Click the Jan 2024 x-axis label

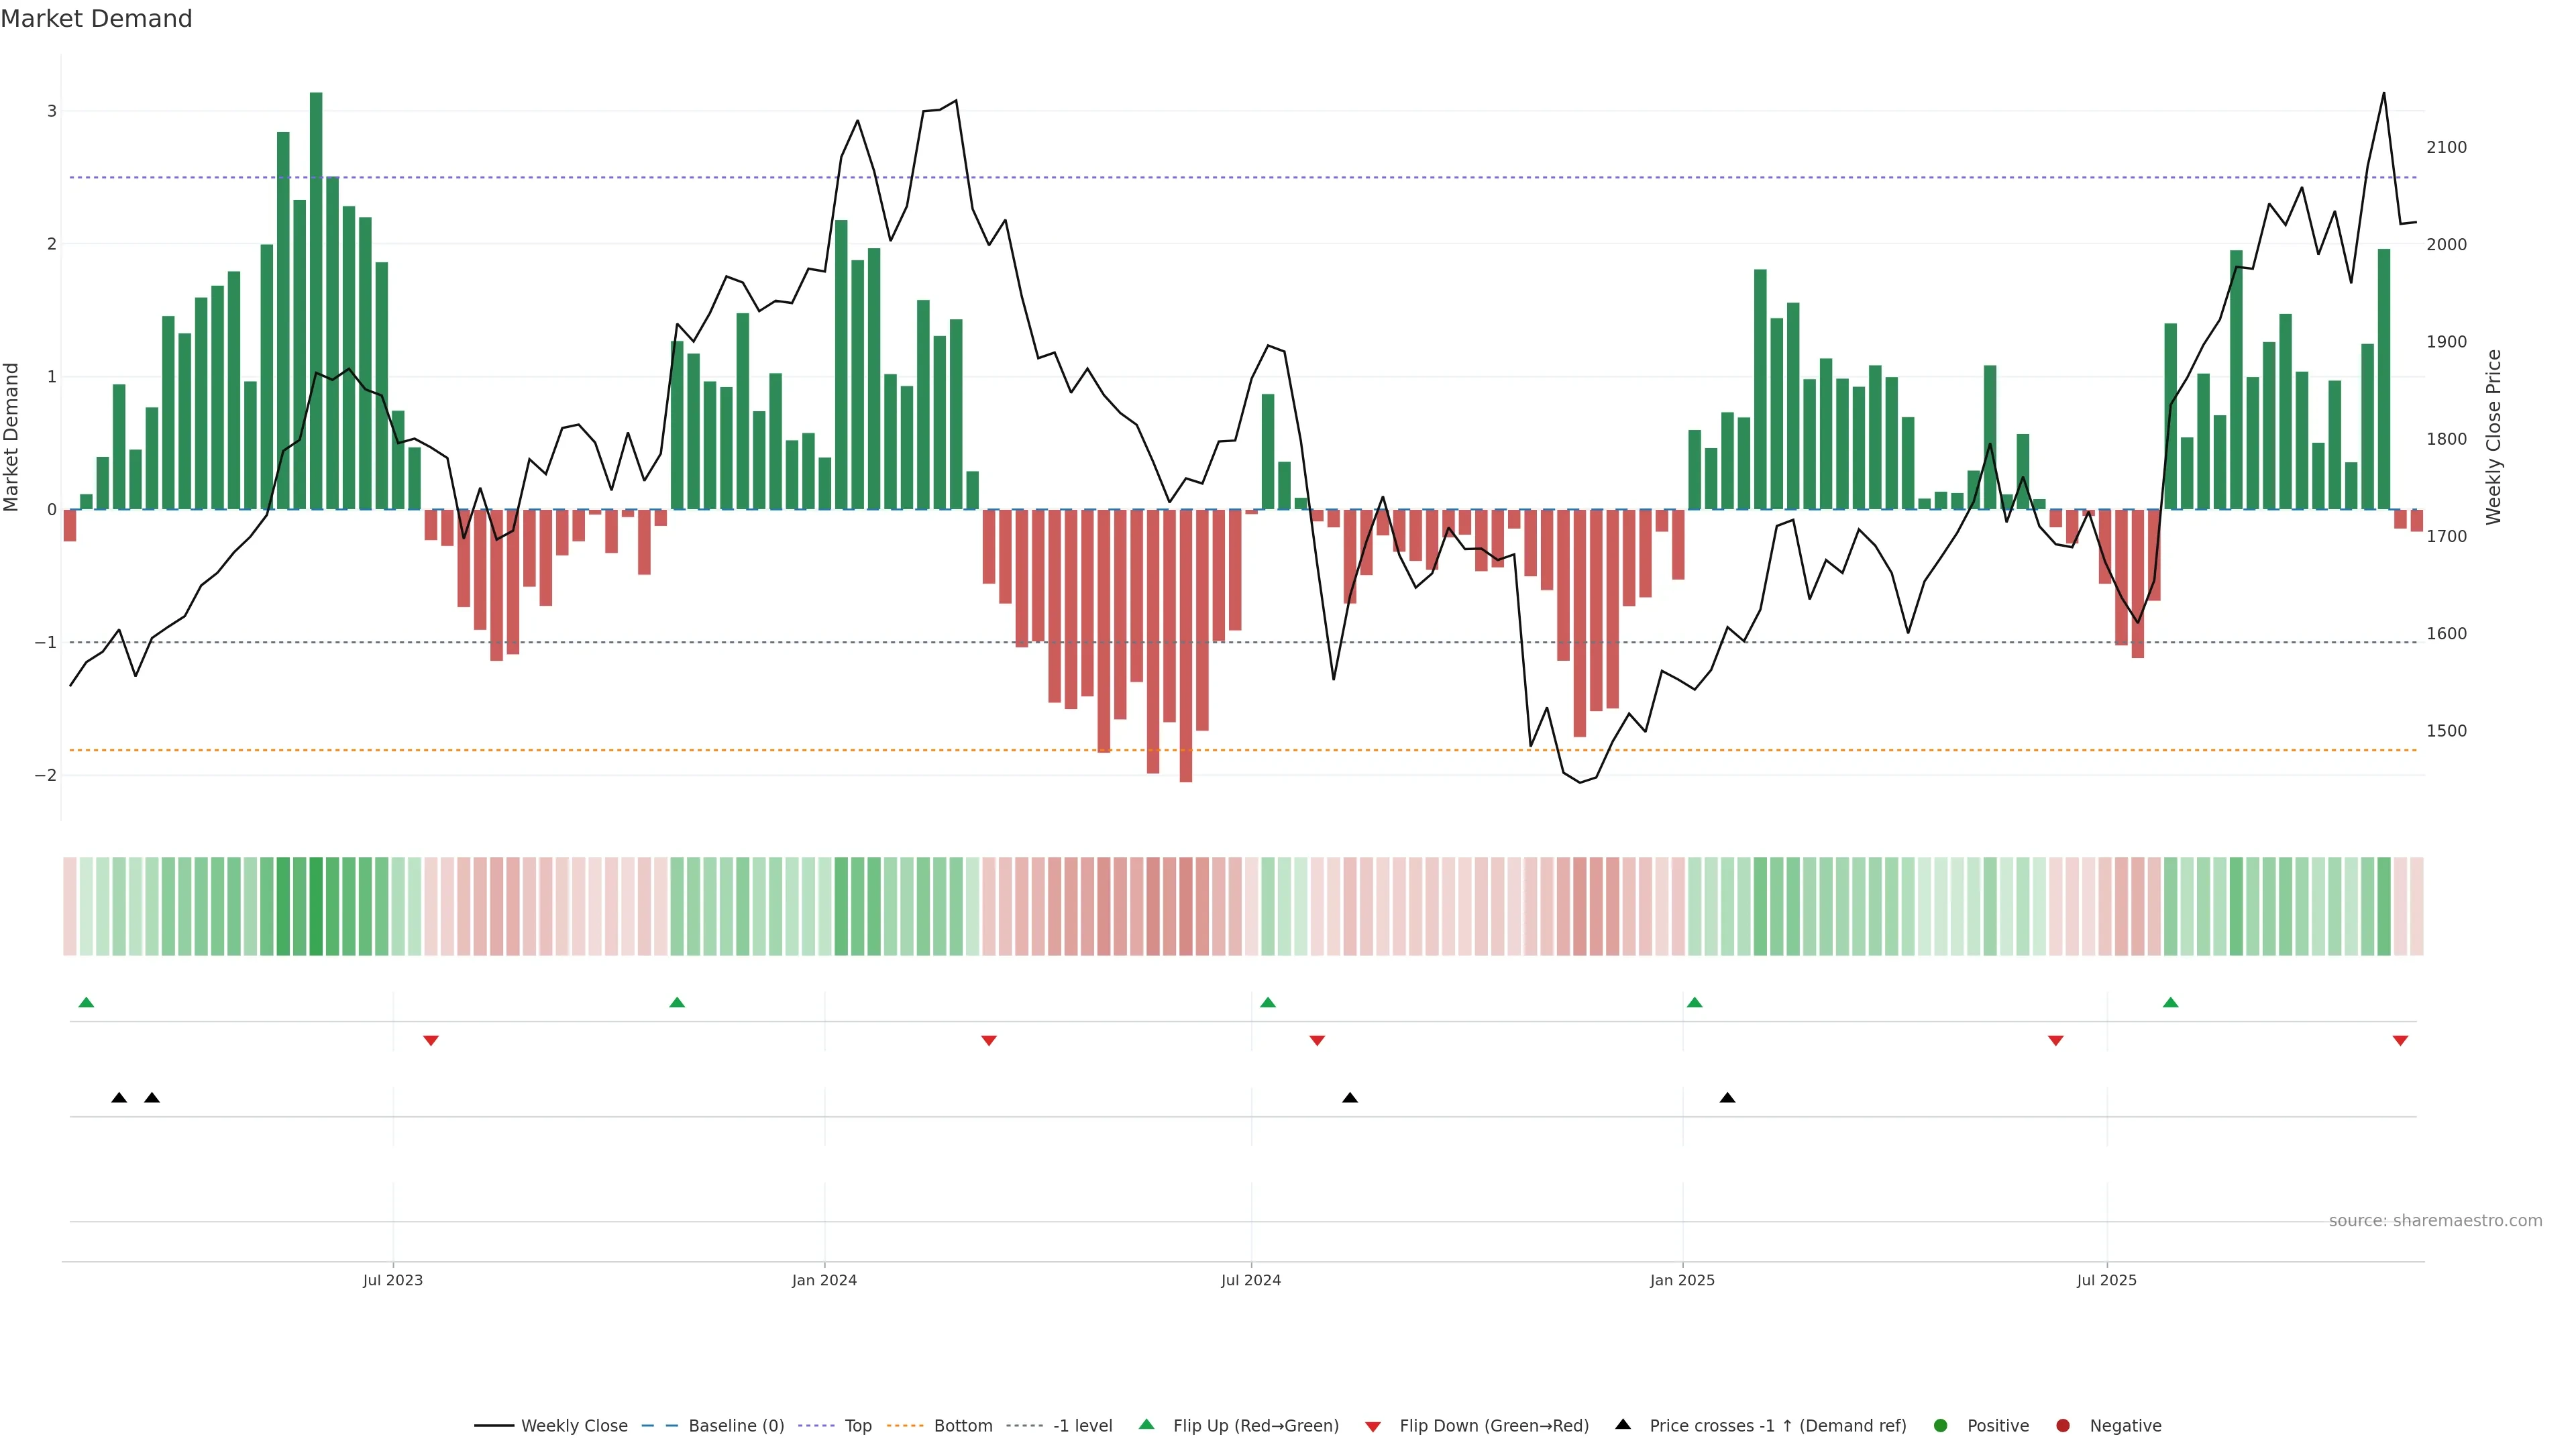824,1280
